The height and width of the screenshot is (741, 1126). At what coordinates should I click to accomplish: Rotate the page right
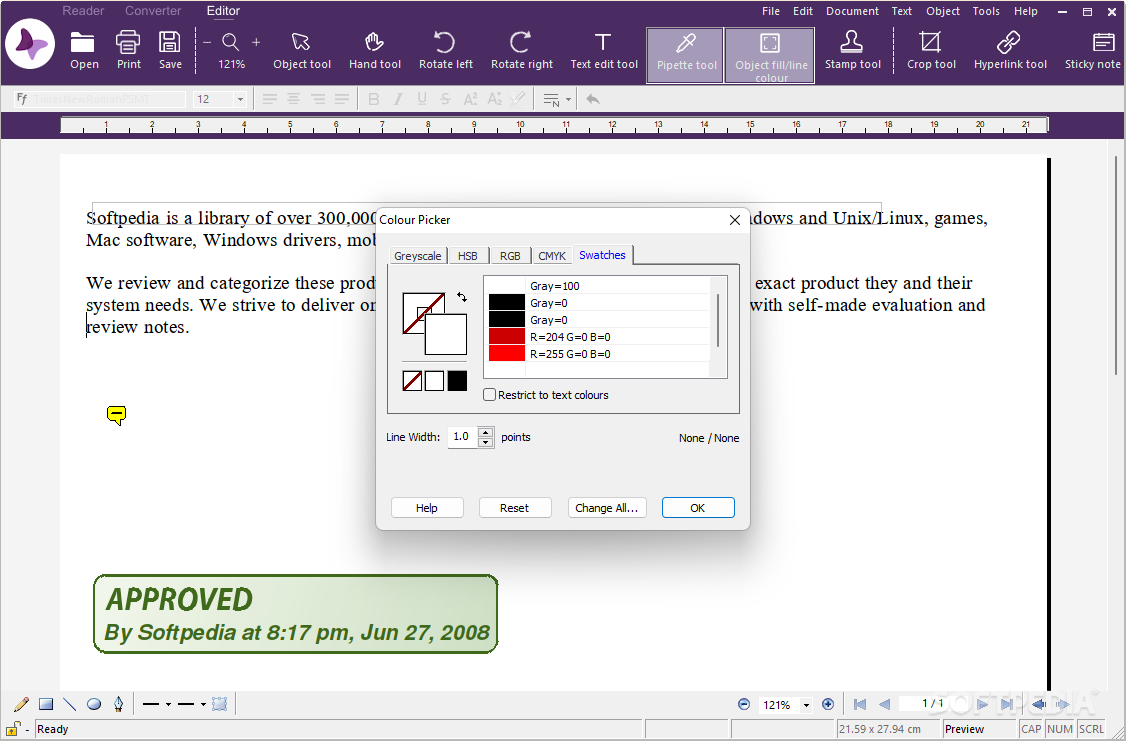click(x=521, y=50)
